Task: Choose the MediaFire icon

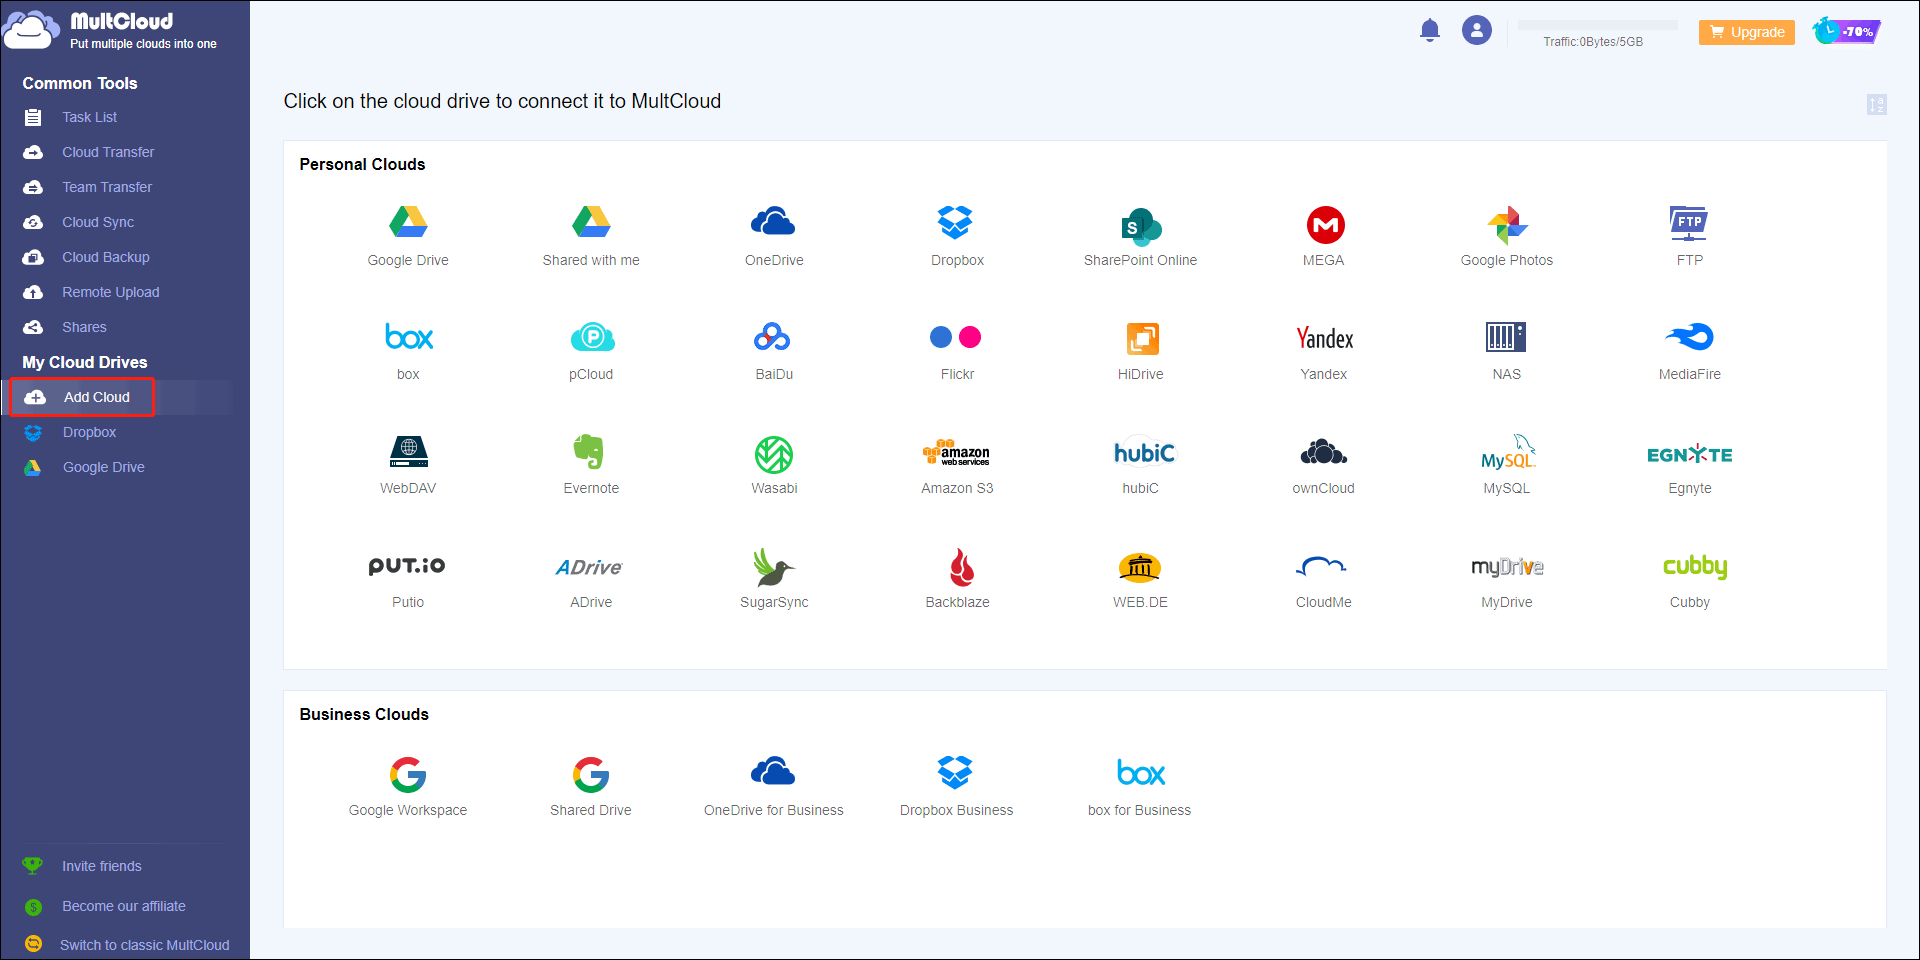Action: click(1689, 337)
